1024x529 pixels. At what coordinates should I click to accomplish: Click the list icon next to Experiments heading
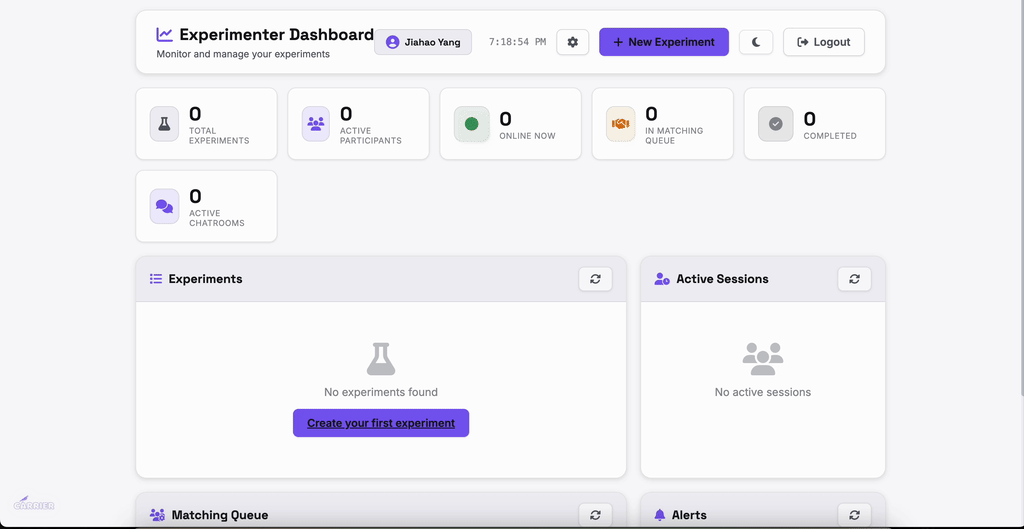click(155, 279)
